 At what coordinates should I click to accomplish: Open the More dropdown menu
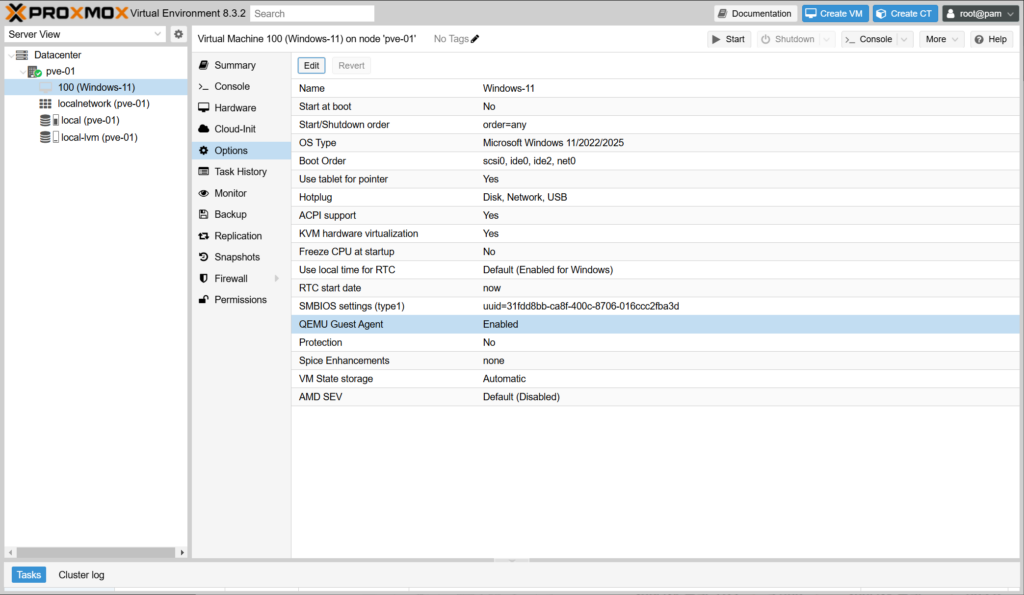941,39
